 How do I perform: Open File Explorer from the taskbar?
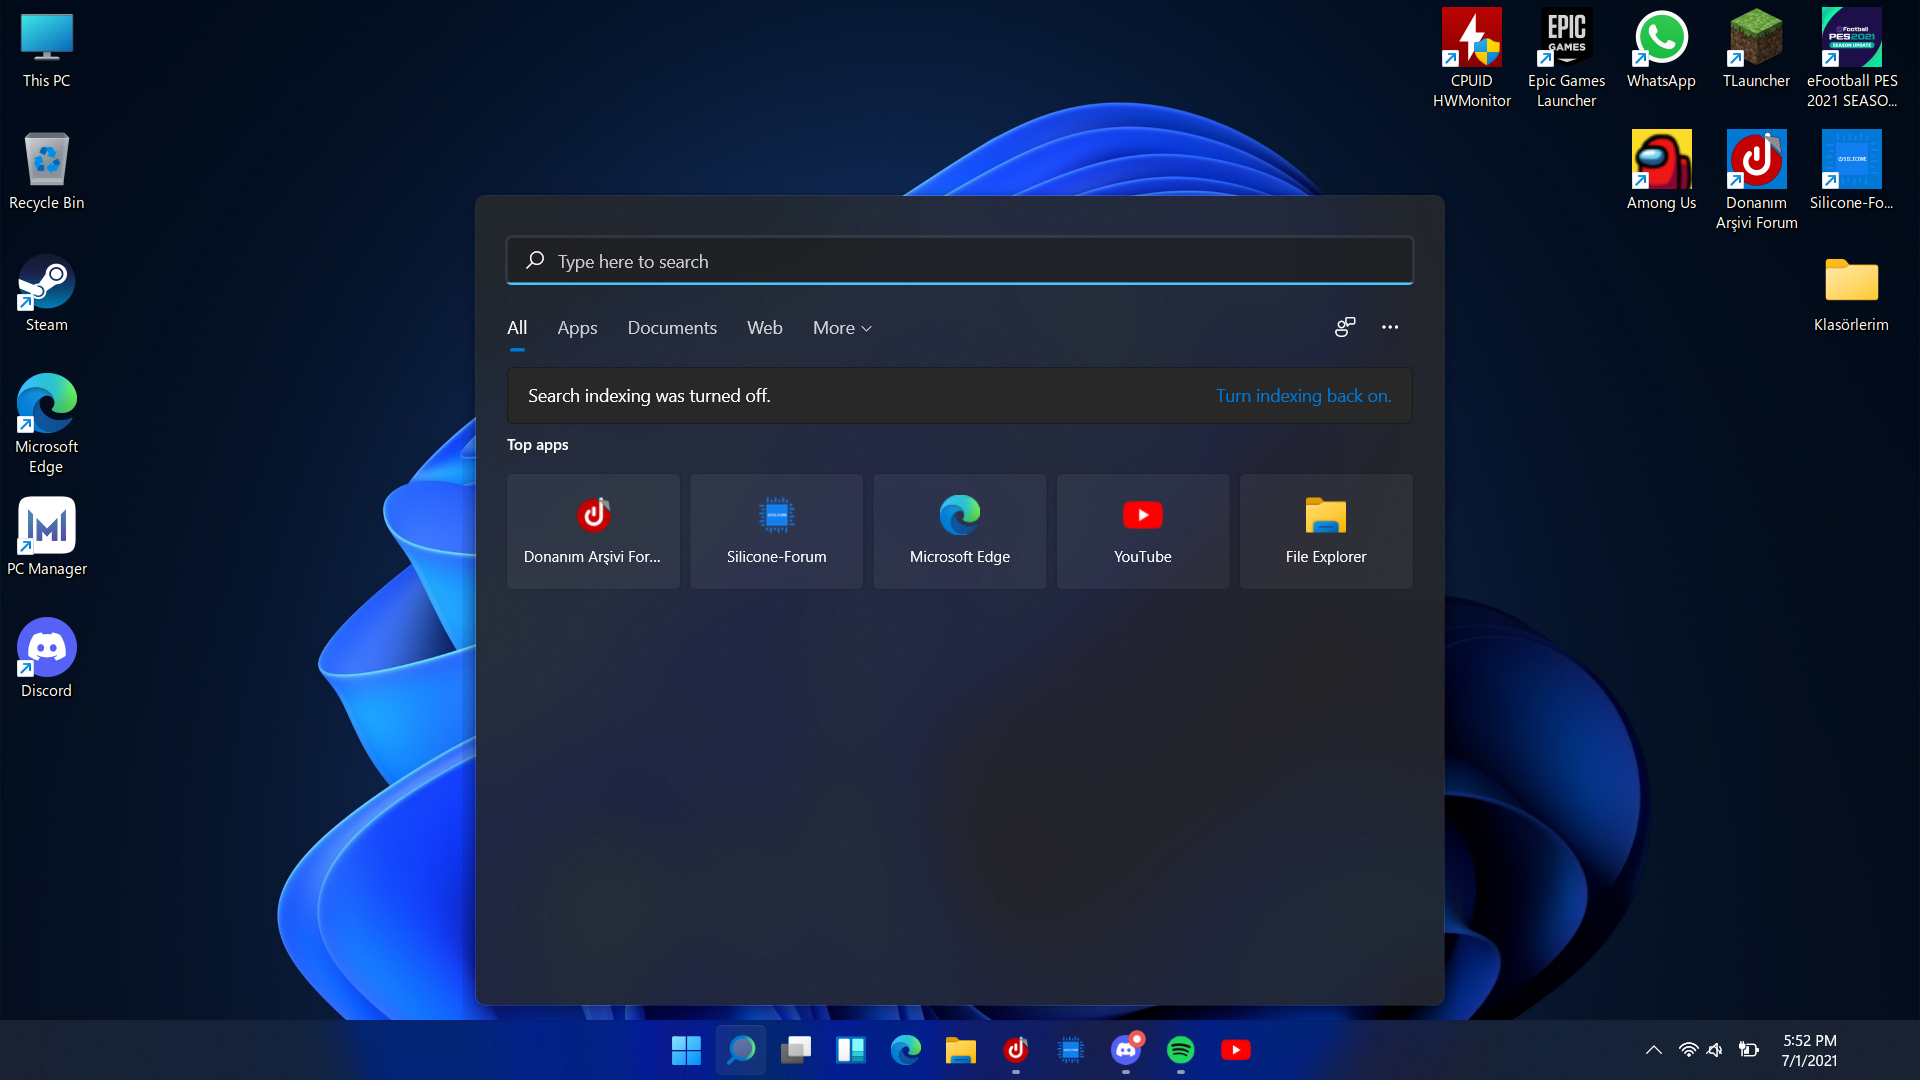(961, 1050)
